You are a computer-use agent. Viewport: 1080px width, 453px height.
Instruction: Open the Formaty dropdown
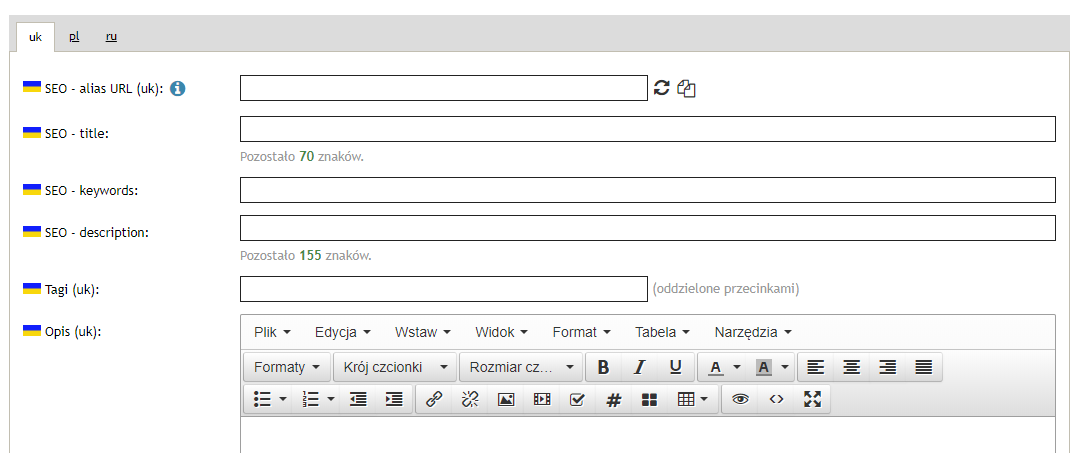287,367
